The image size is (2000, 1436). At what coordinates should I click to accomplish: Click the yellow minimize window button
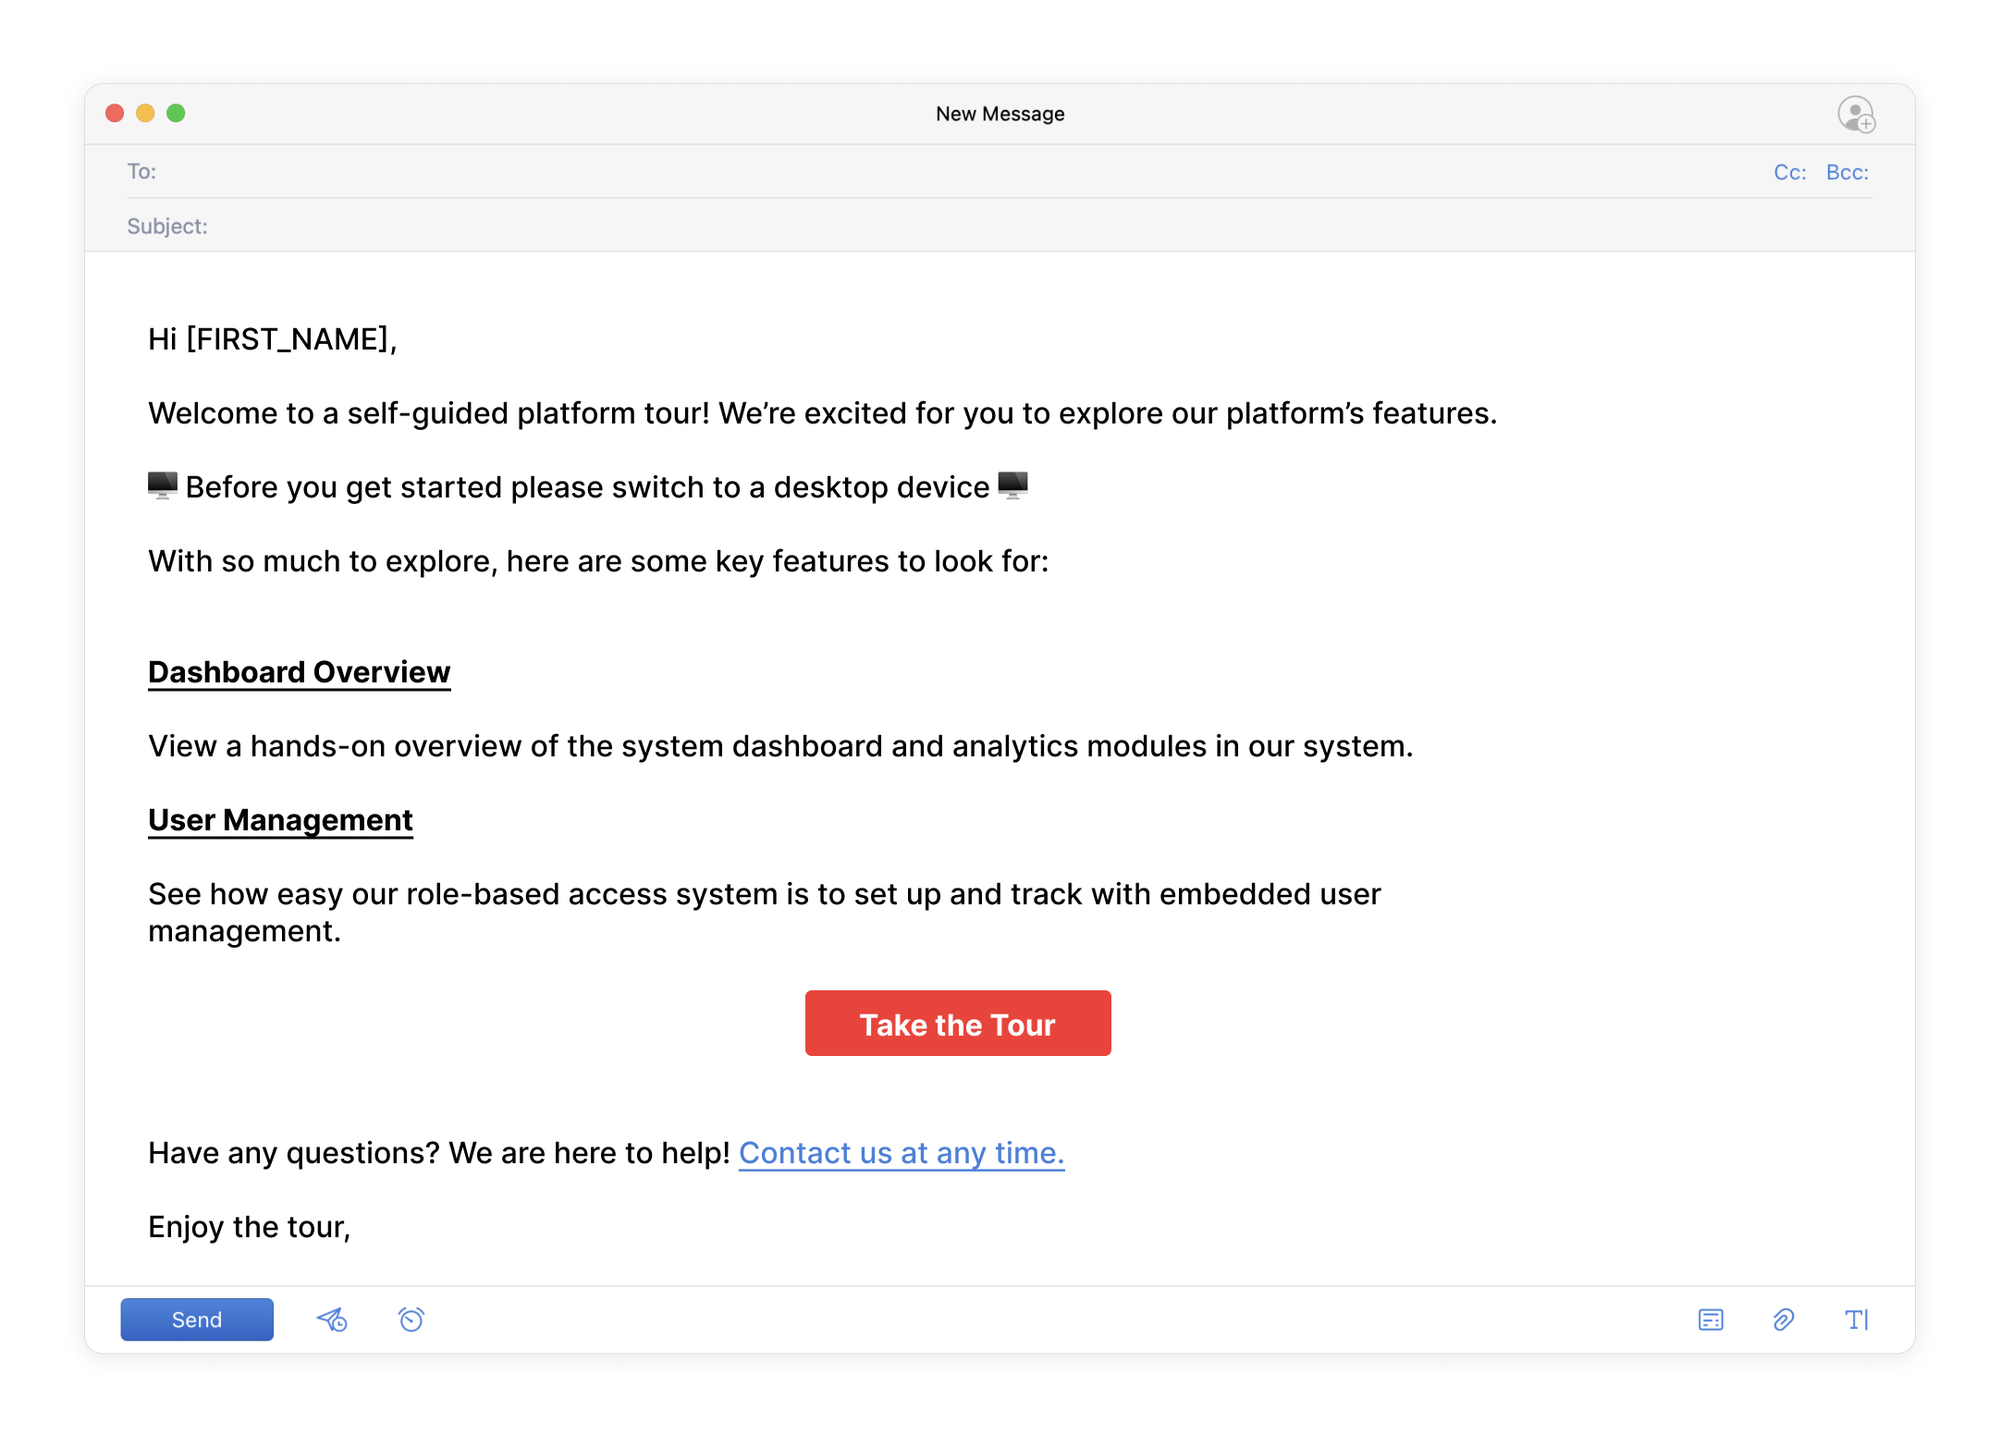(x=145, y=113)
